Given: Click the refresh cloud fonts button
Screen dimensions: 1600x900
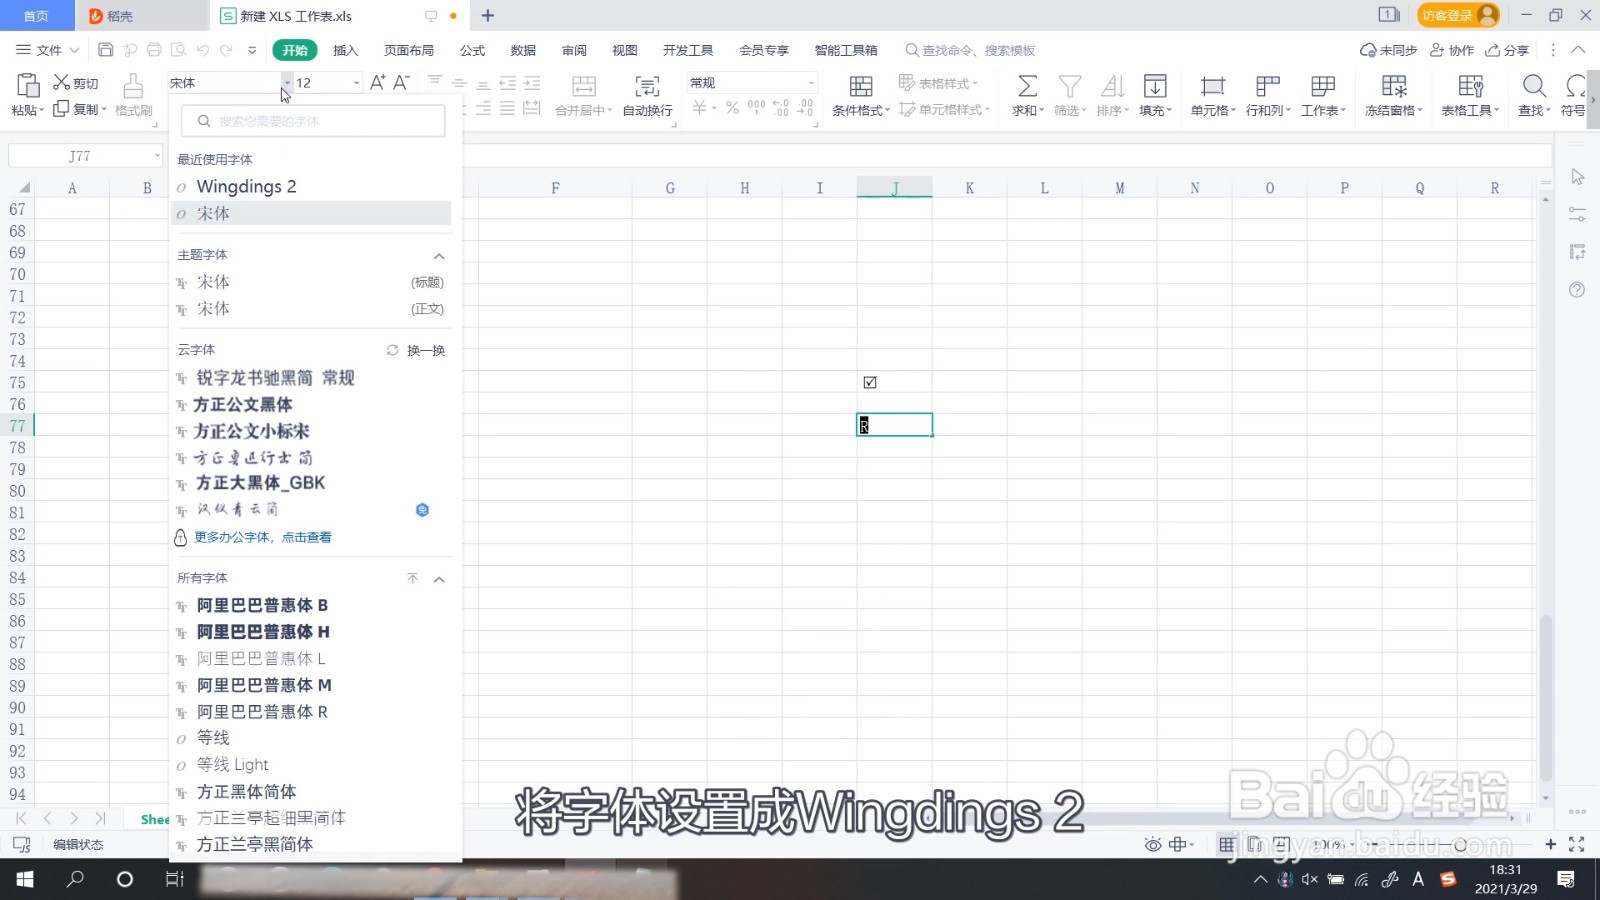Looking at the screenshot, I should click(x=415, y=350).
